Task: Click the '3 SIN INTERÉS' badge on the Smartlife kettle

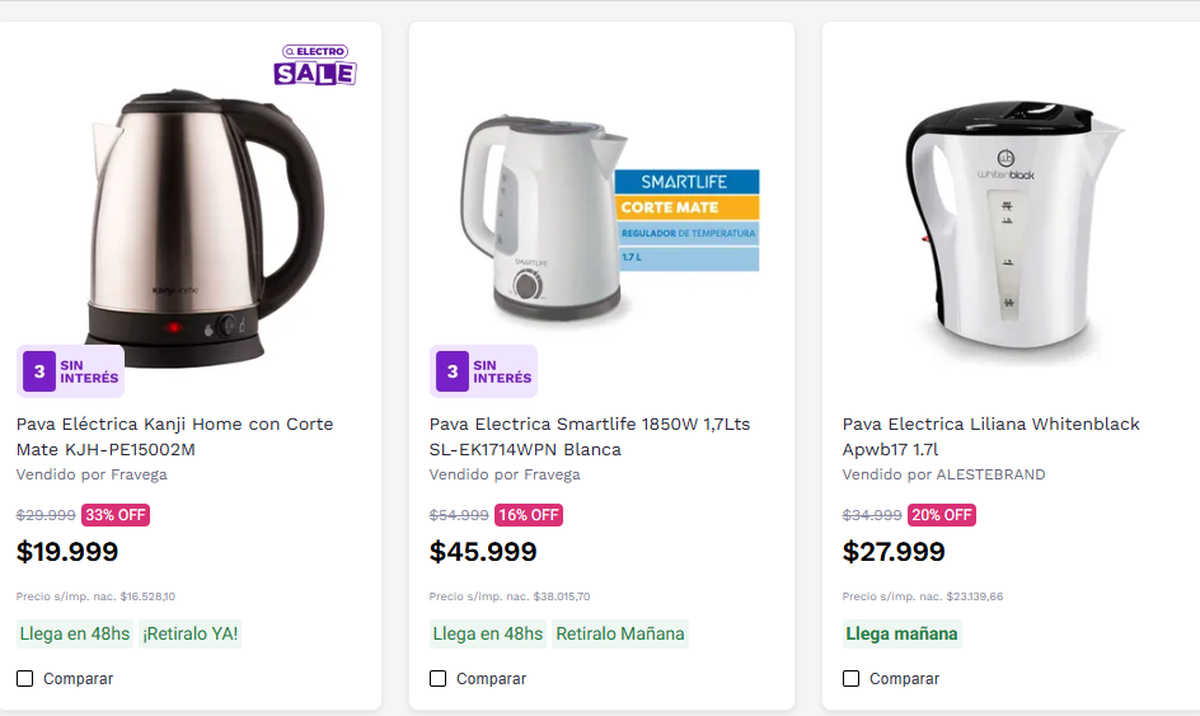Action: click(x=483, y=370)
